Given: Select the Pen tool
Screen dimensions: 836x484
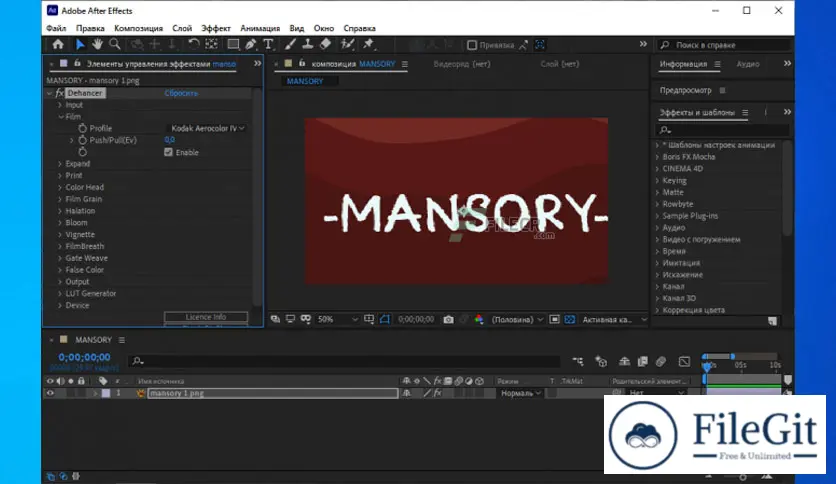Looking at the screenshot, I should [251, 45].
